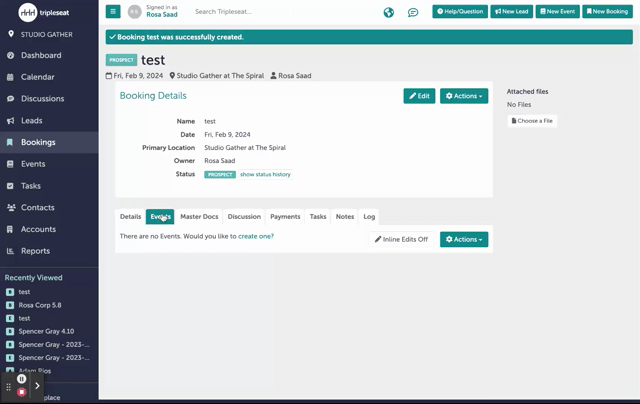The height and width of the screenshot is (404, 640).
Task: Switch to the Master Docs tab
Action: click(x=199, y=216)
